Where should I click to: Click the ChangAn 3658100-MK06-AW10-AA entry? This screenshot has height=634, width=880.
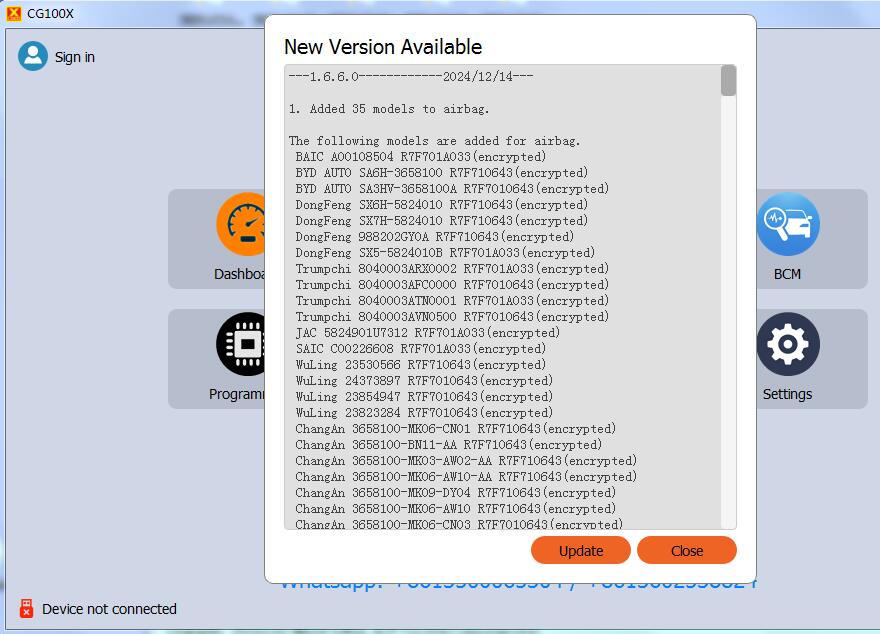(x=466, y=476)
